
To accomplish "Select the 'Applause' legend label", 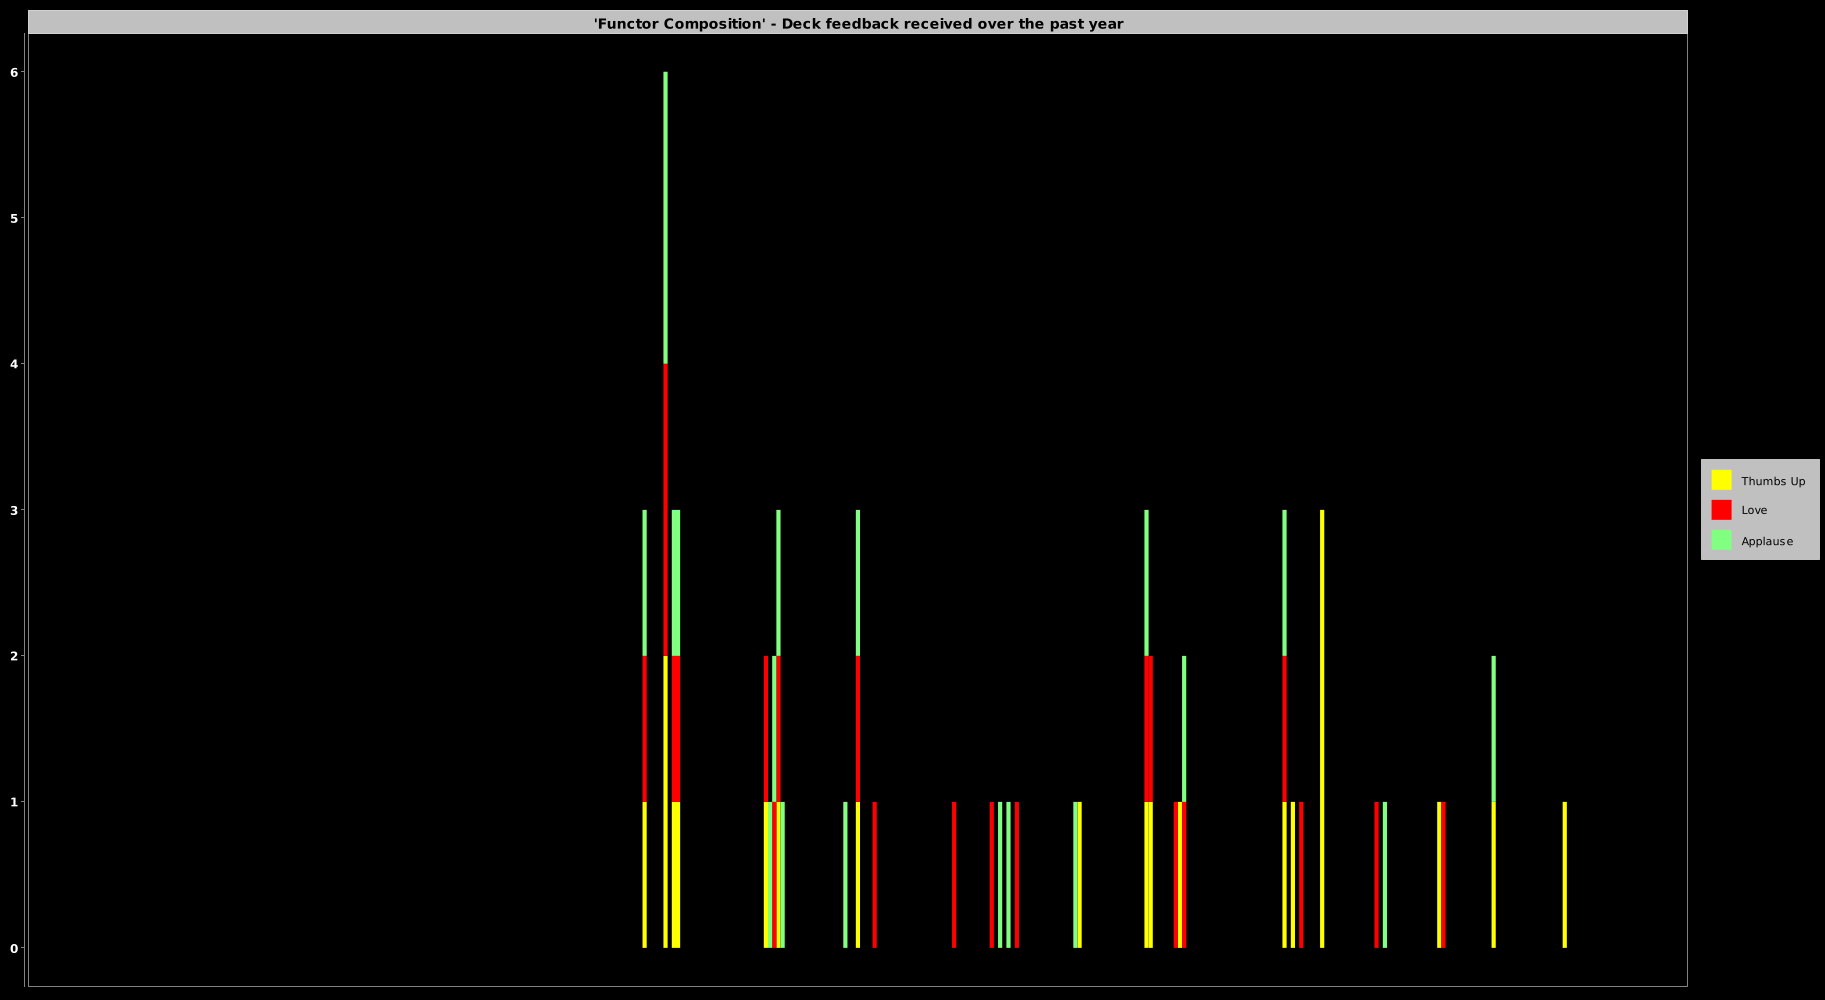I will pyautogui.click(x=1767, y=541).
